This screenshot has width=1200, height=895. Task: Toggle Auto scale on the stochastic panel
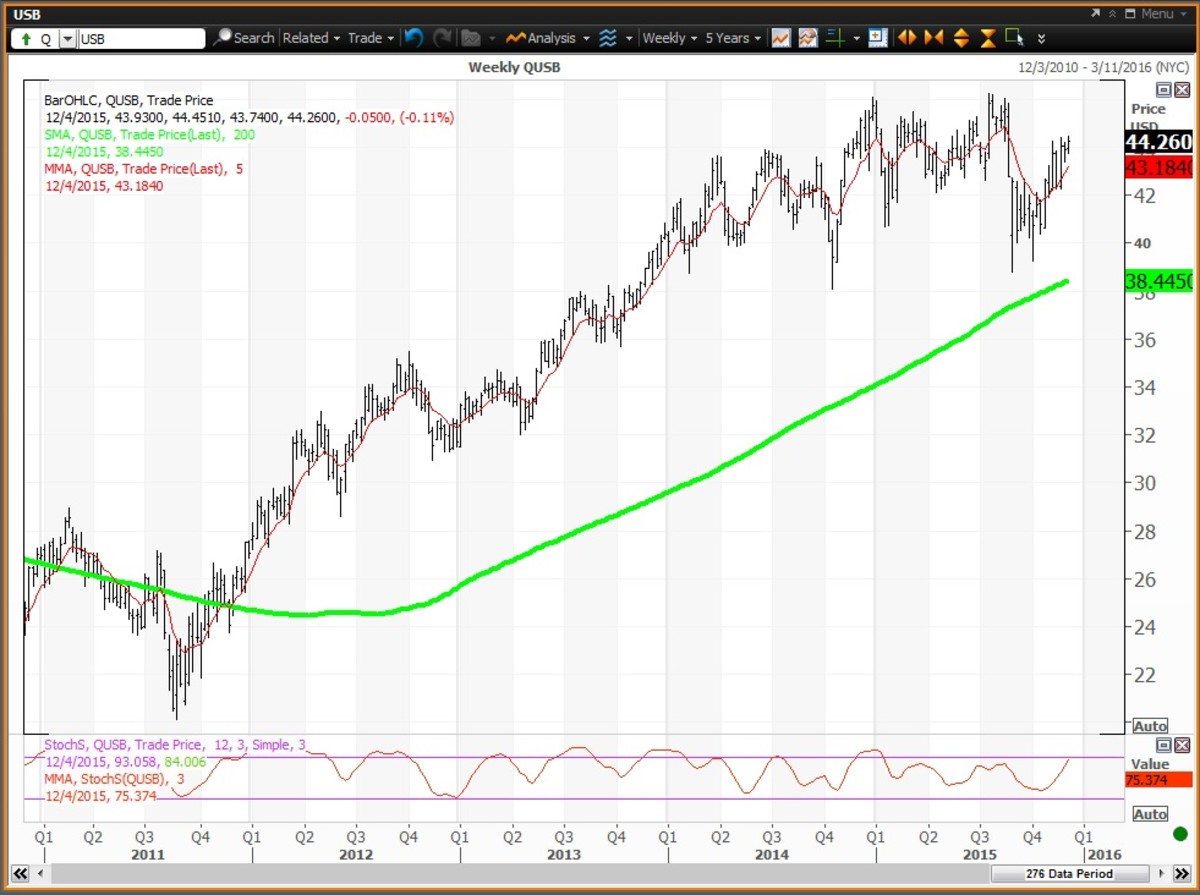point(1150,815)
